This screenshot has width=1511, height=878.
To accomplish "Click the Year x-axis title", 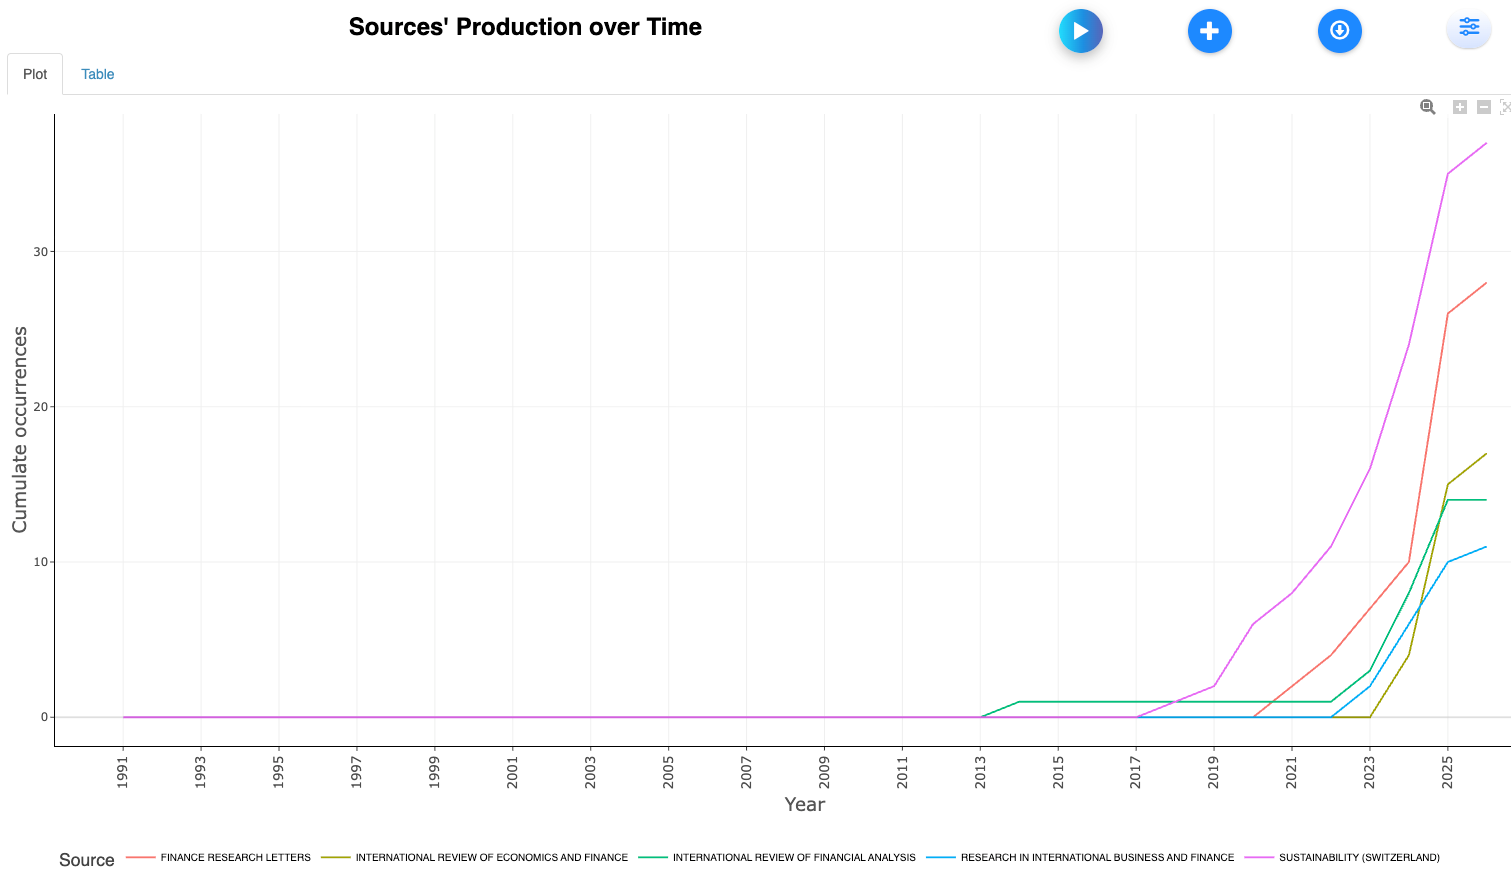I will tap(804, 805).
